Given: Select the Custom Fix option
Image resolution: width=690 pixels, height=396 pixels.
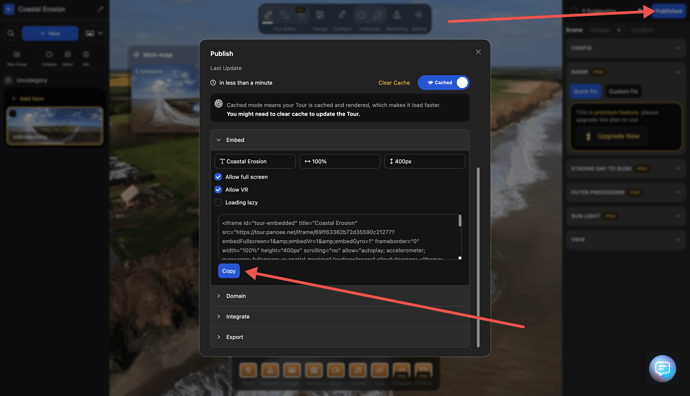Looking at the screenshot, I should point(623,92).
